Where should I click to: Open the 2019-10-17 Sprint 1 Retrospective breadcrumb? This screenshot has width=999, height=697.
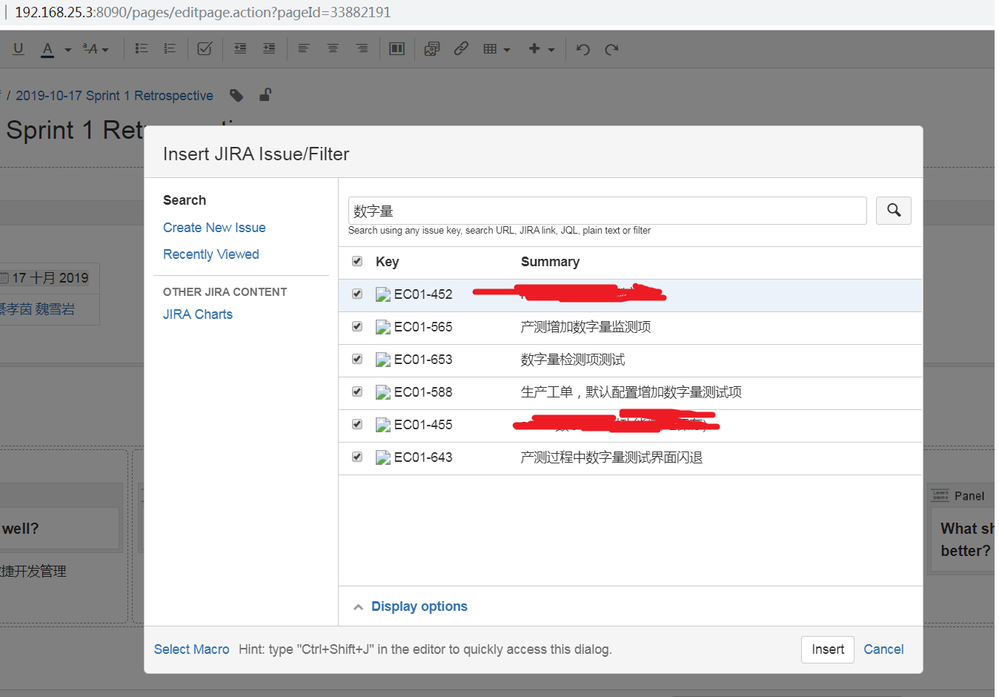pyautogui.click(x=114, y=96)
